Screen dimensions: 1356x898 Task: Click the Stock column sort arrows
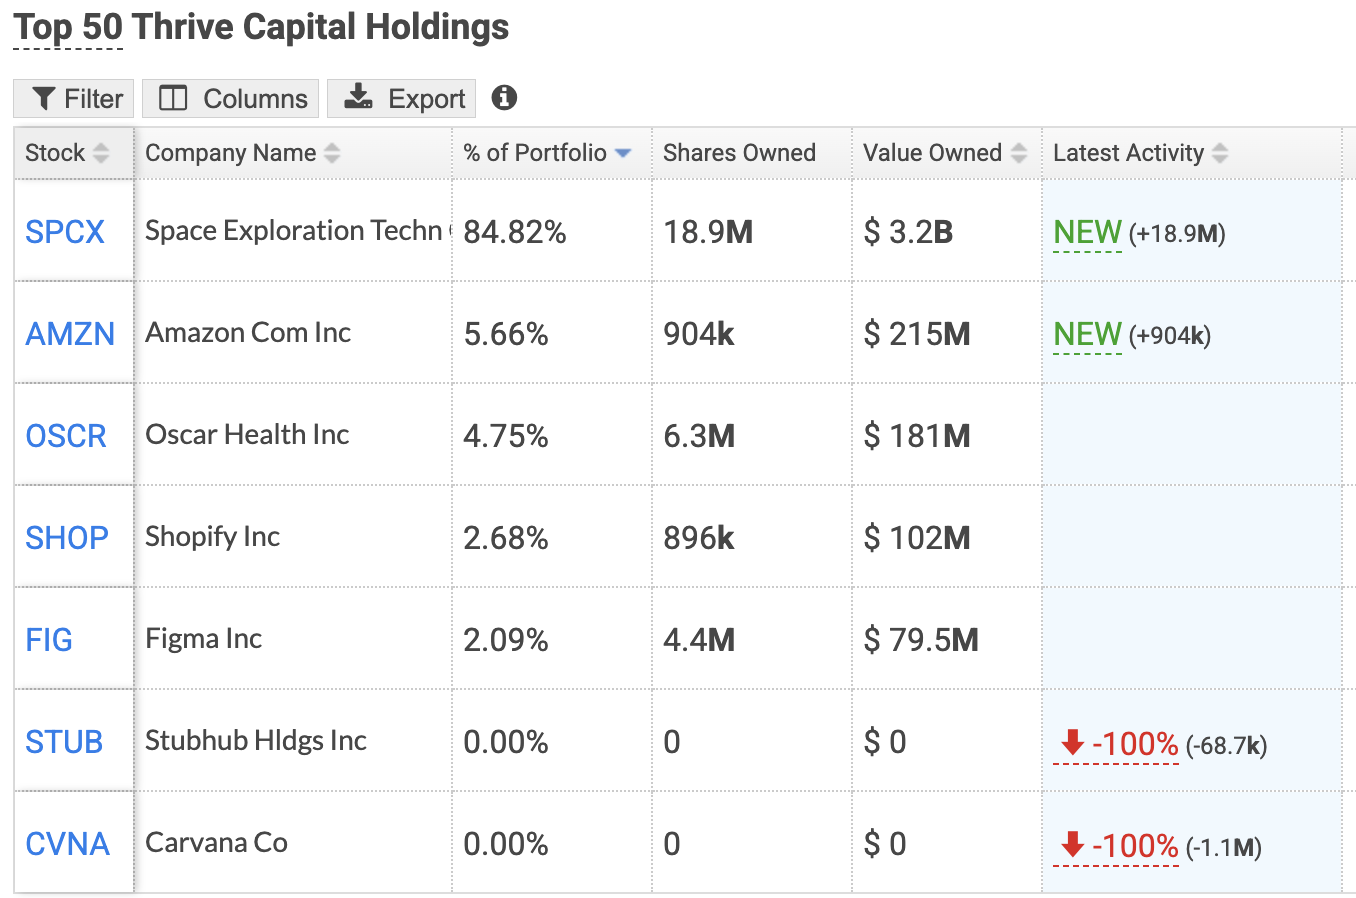tap(101, 153)
